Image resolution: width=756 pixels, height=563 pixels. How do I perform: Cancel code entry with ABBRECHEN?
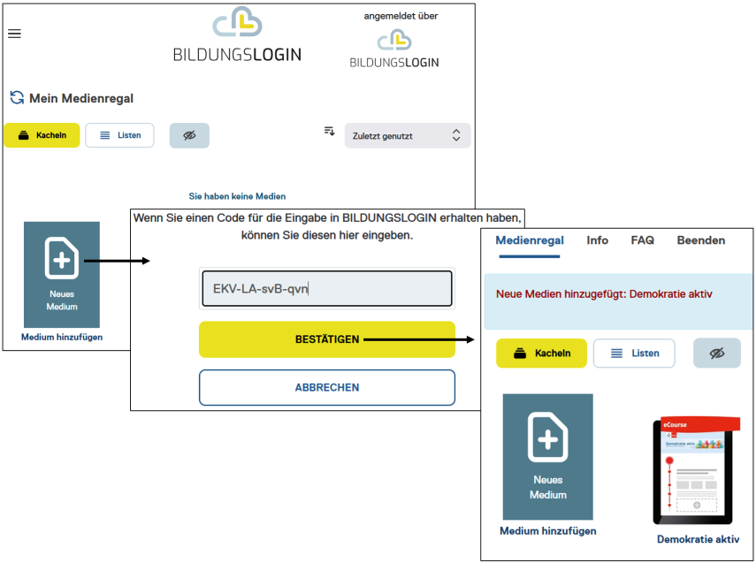pyautogui.click(x=327, y=388)
